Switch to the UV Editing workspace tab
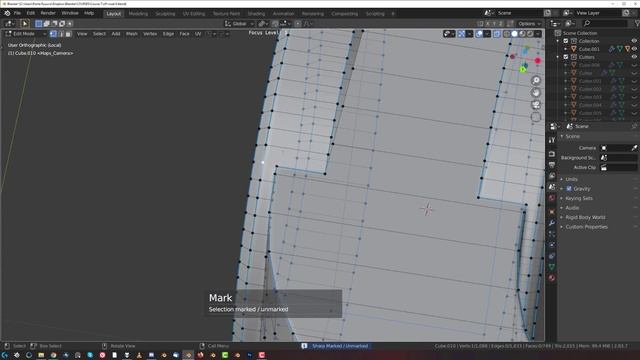This screenshot has height=360, width=640. point(194,13)
